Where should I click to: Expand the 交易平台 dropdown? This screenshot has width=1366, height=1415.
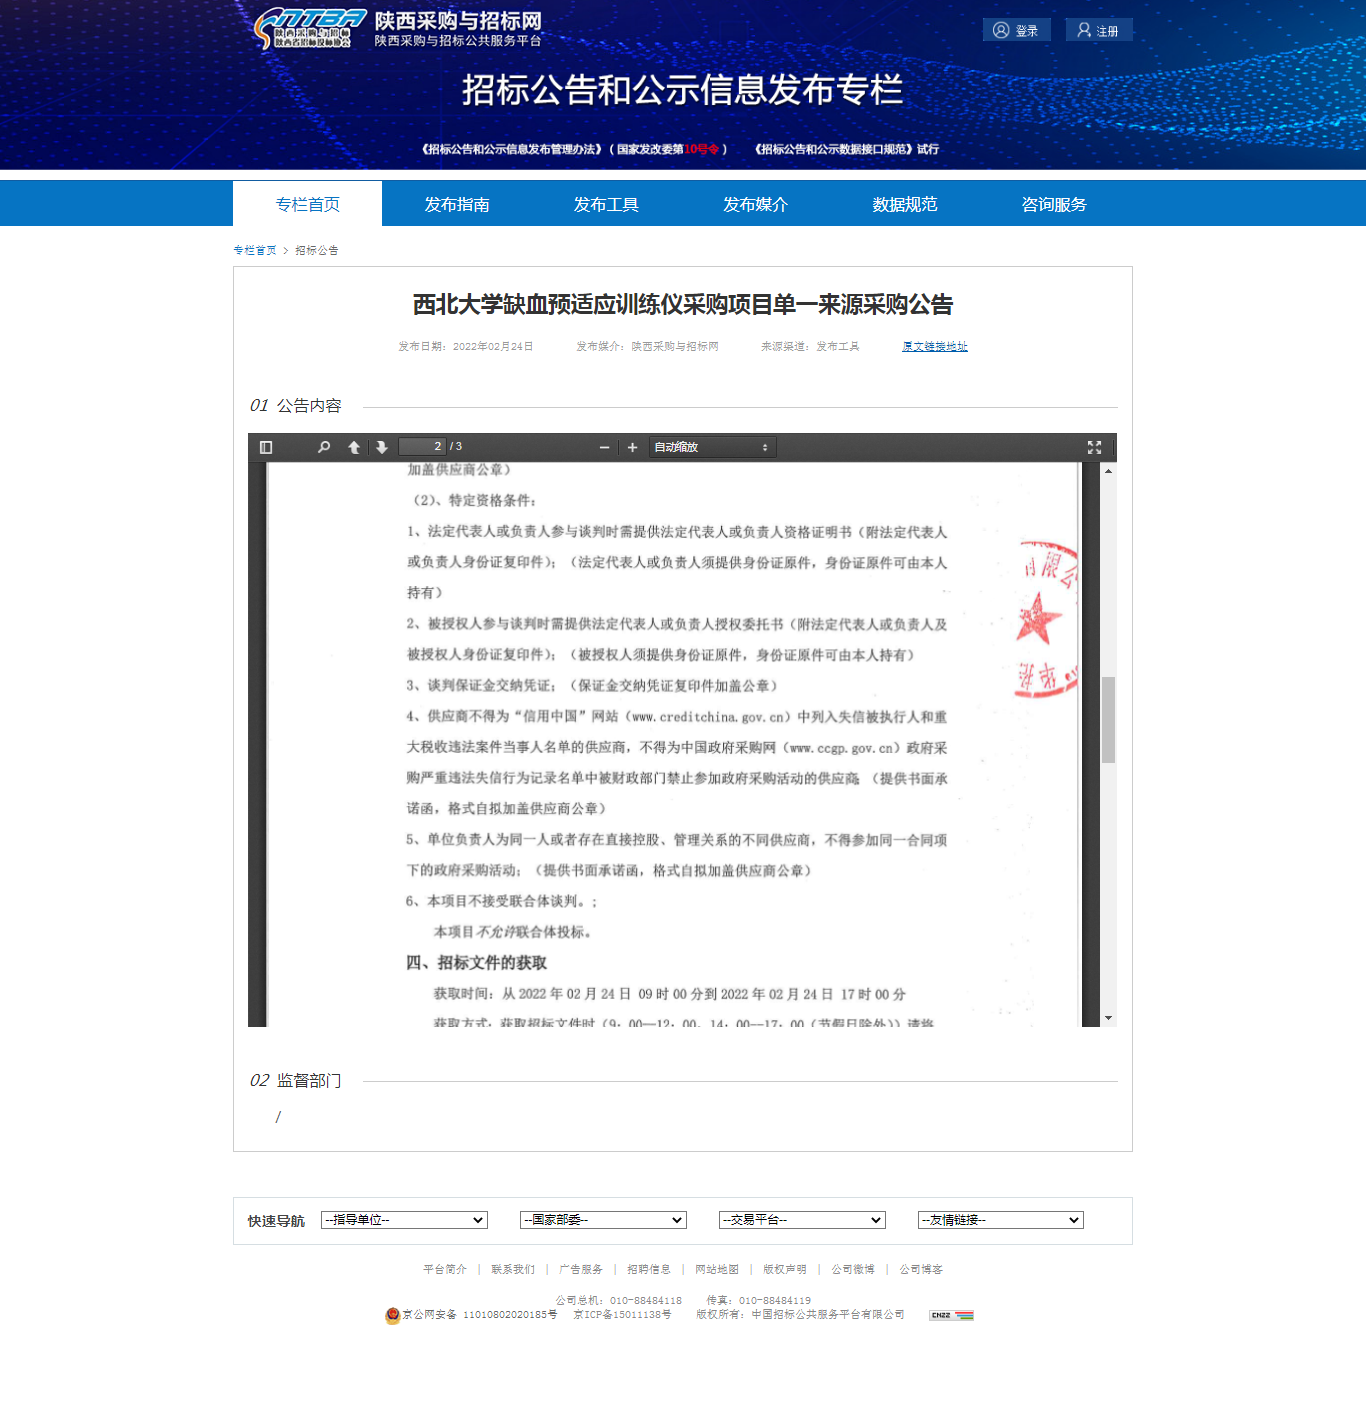(802, 1220)
